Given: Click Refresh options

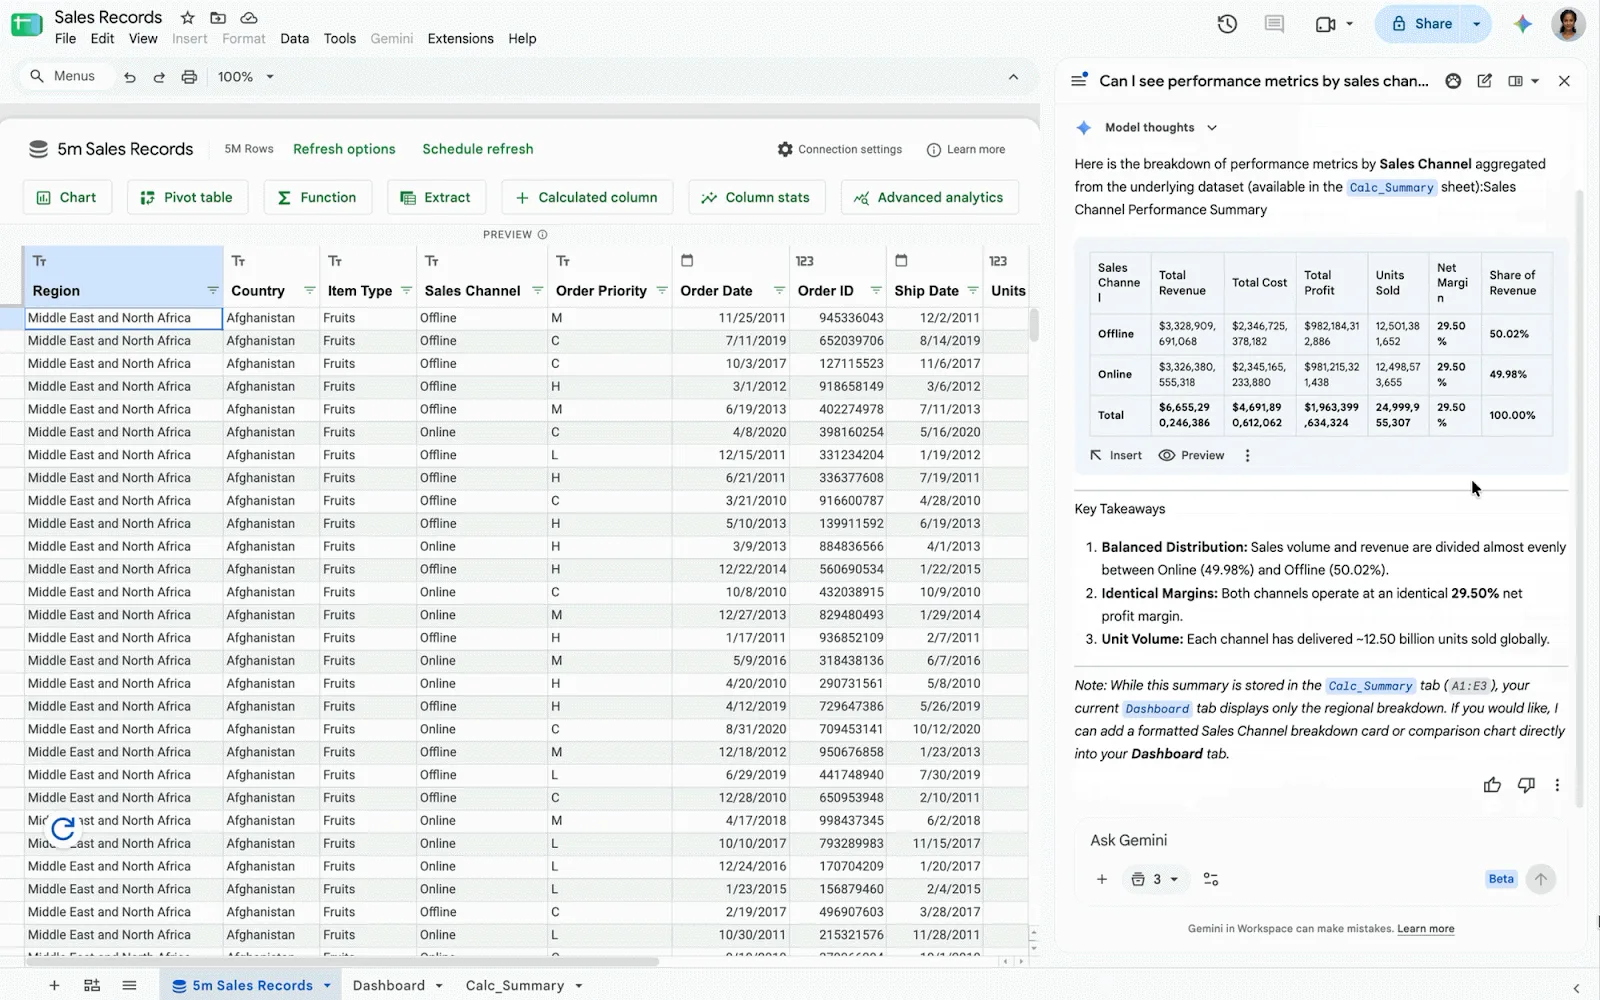Looking at the screenshot, I should 344,149.
